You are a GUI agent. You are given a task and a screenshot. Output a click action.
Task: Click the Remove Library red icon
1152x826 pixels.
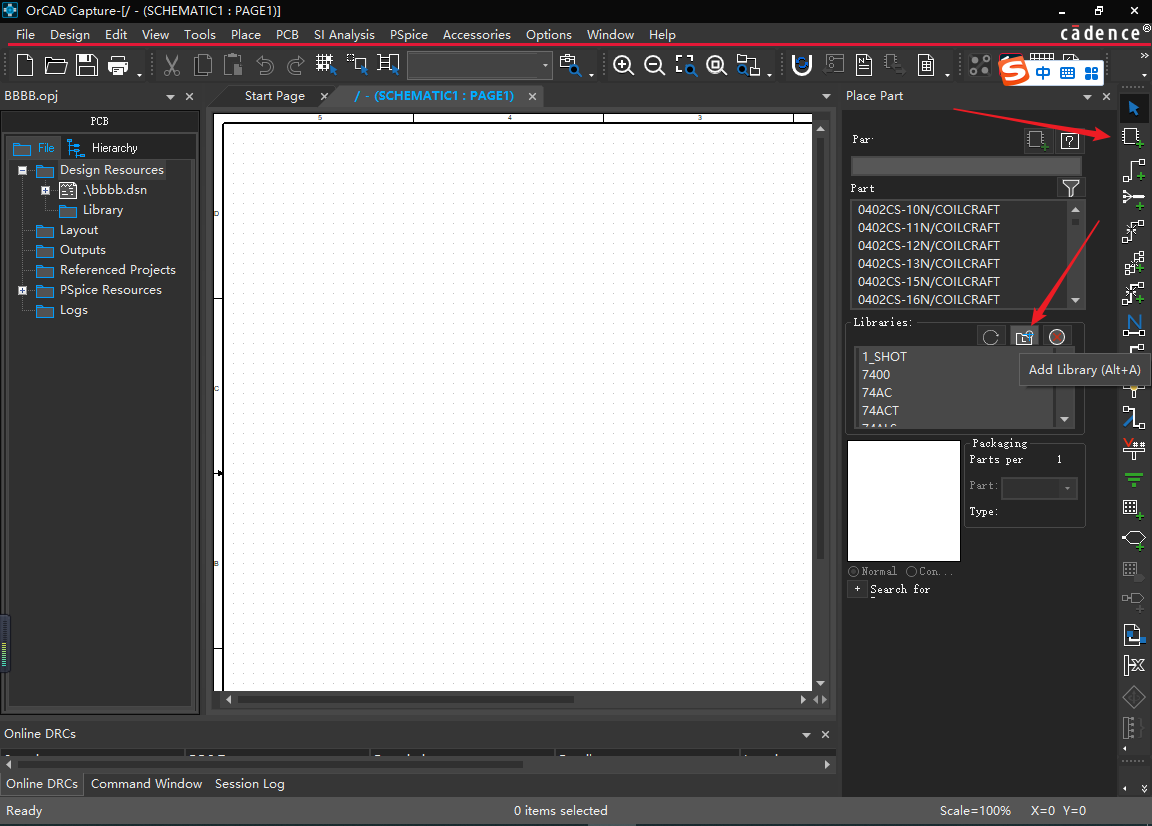tap(1056, 337)
